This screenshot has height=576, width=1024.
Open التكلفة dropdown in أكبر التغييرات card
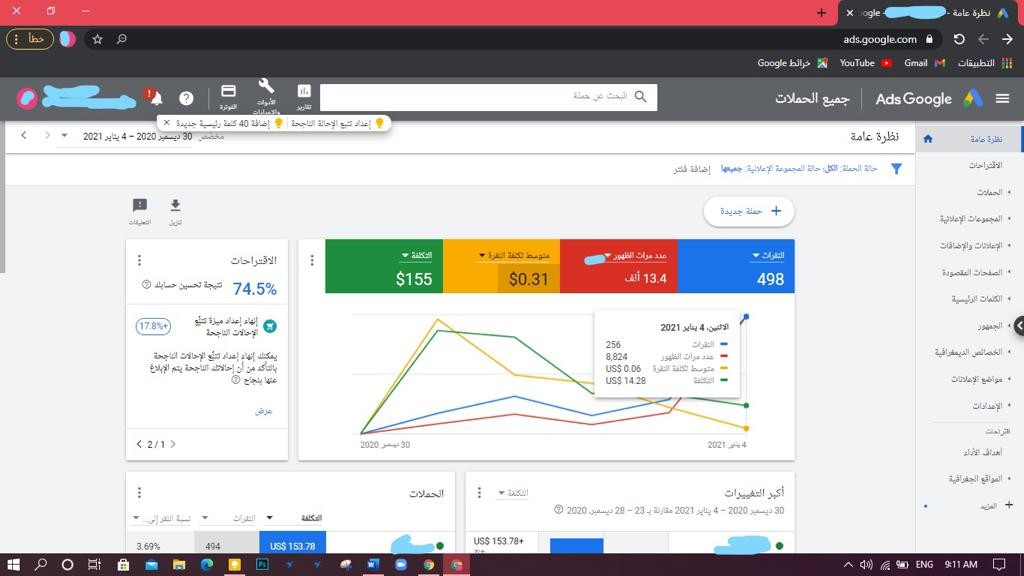coord(513,493)
